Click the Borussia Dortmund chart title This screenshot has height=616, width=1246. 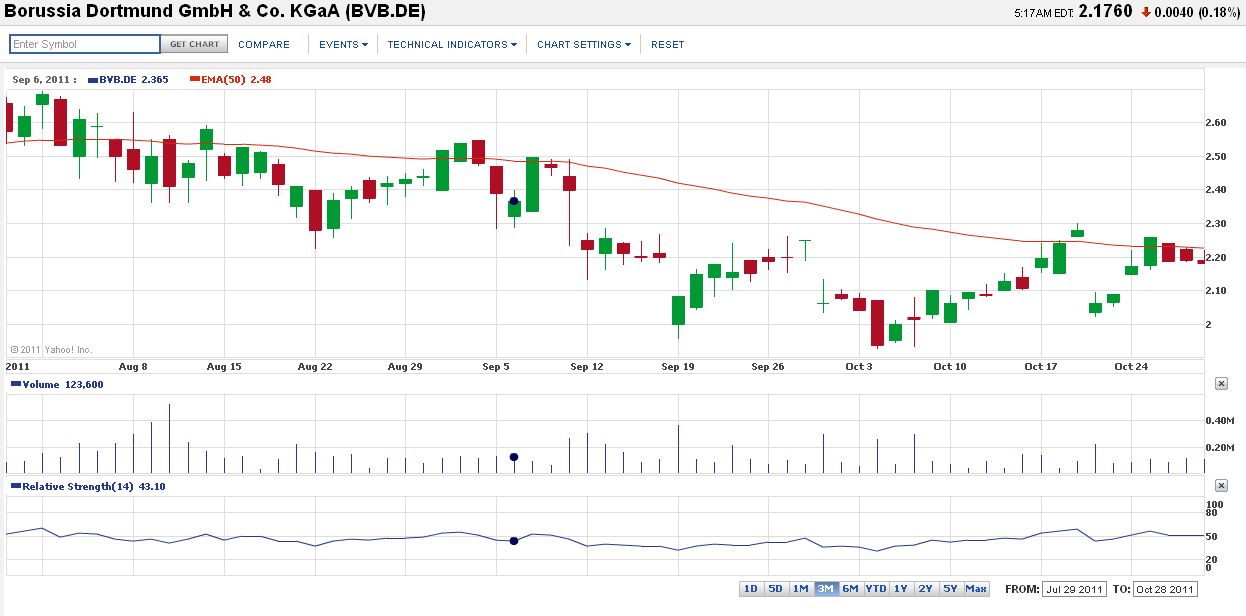click(x=216, y=12)
